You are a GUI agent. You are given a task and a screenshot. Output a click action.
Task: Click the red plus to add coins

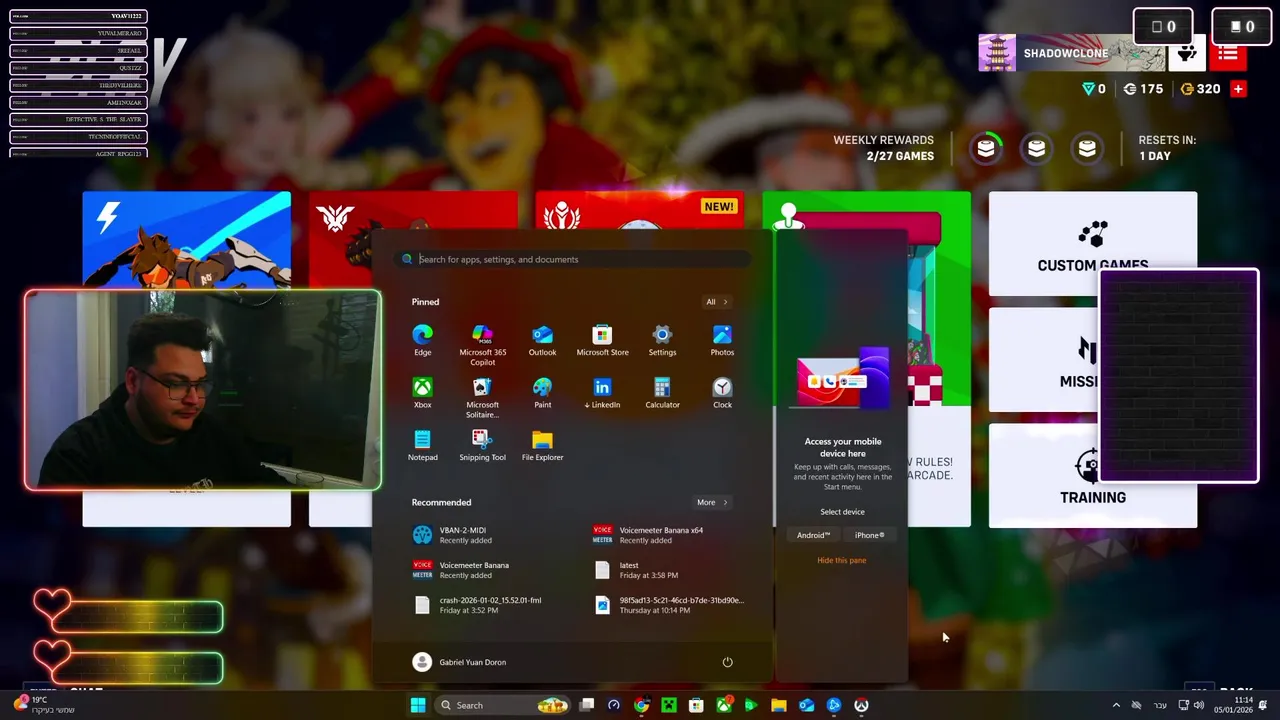click(x=1238, y=89)
